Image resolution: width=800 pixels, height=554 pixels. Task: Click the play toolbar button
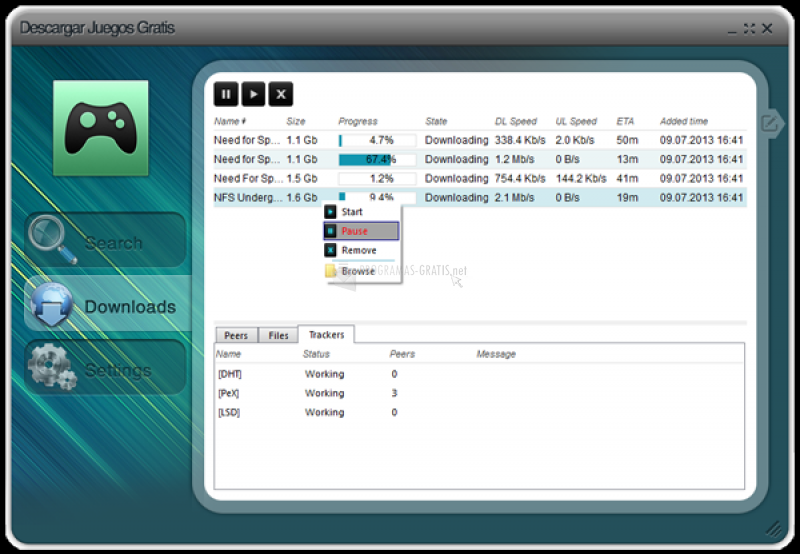(x=254, y=94)
